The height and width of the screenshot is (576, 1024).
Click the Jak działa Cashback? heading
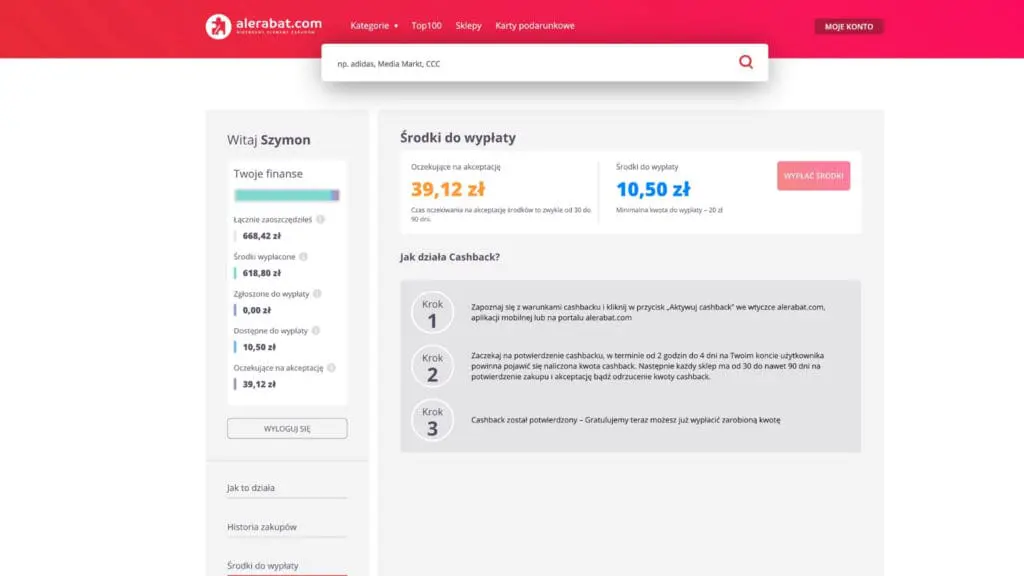pos(450,257)
